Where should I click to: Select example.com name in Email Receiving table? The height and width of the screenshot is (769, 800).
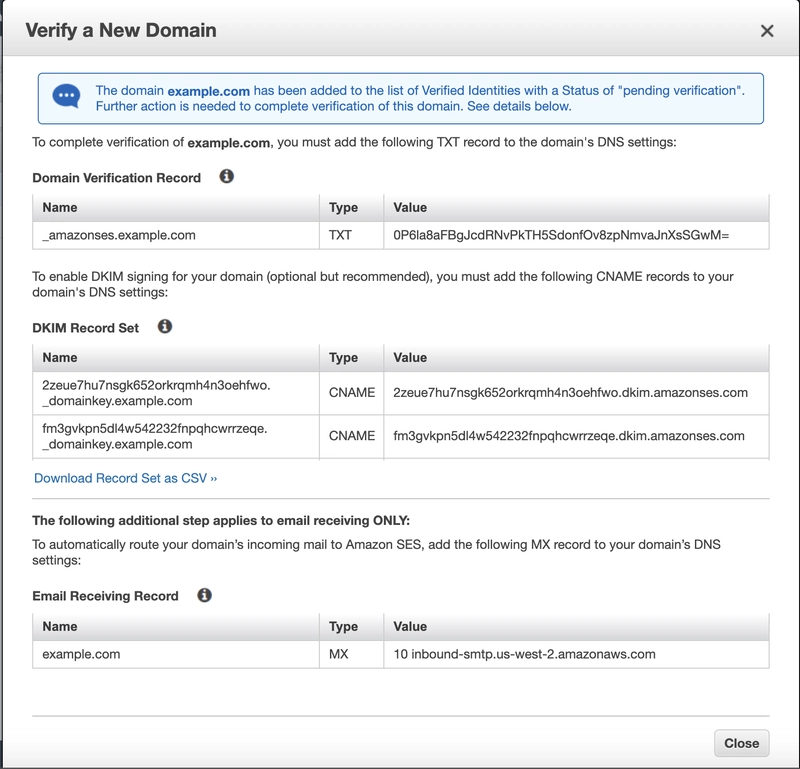pyautogui.click(x=176, y=654)
